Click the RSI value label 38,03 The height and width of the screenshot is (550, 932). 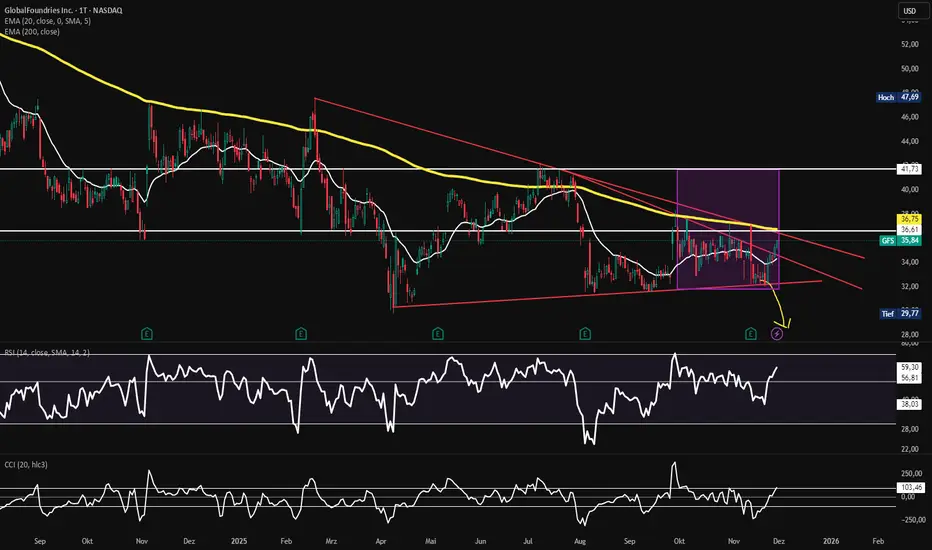coord(910,404)
